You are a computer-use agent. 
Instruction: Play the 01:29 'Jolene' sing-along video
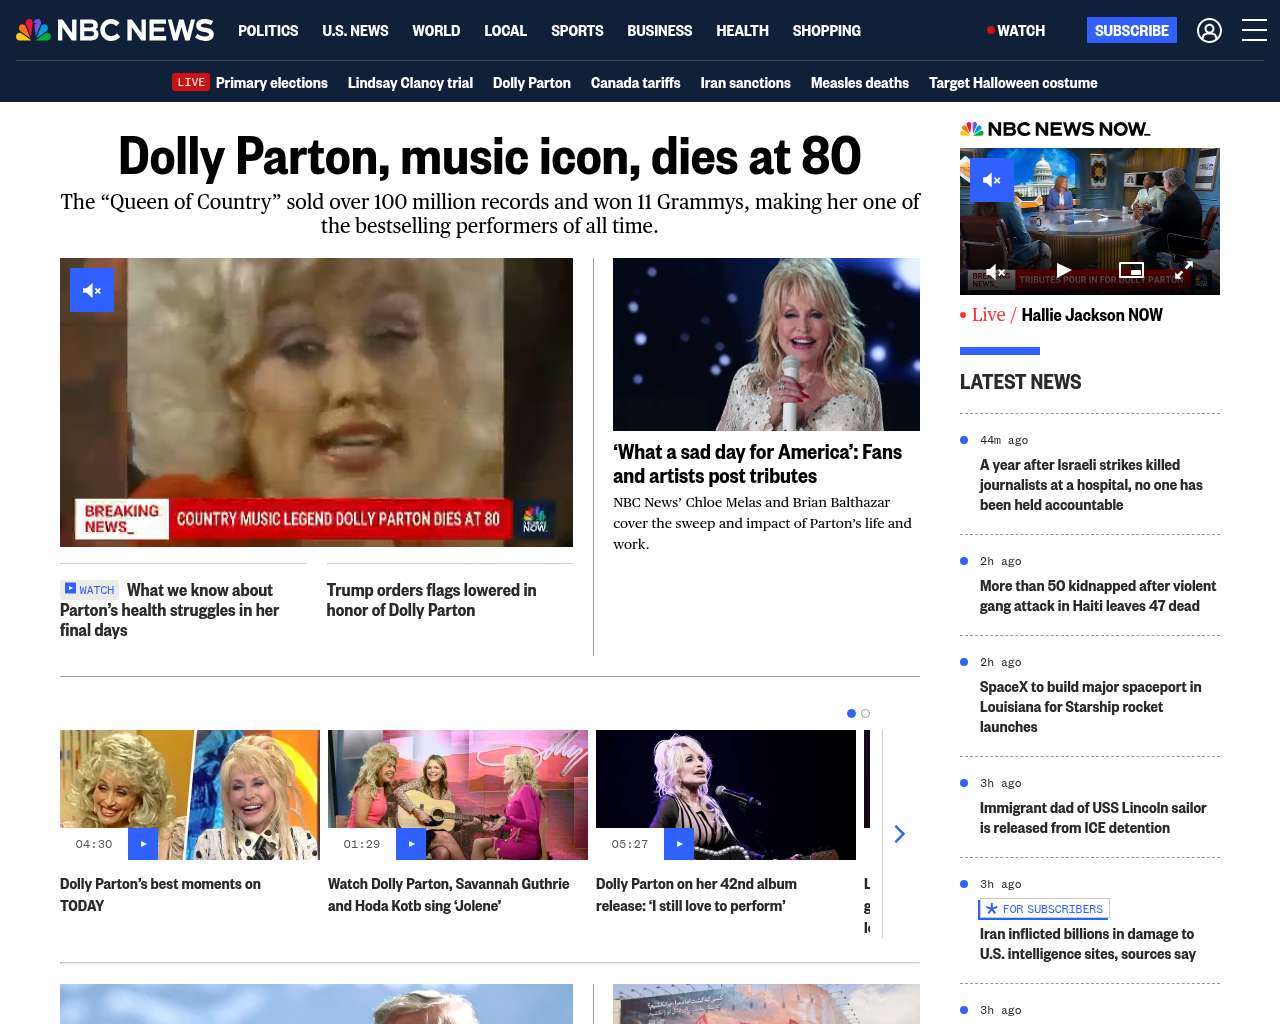(x=411, y=844)
